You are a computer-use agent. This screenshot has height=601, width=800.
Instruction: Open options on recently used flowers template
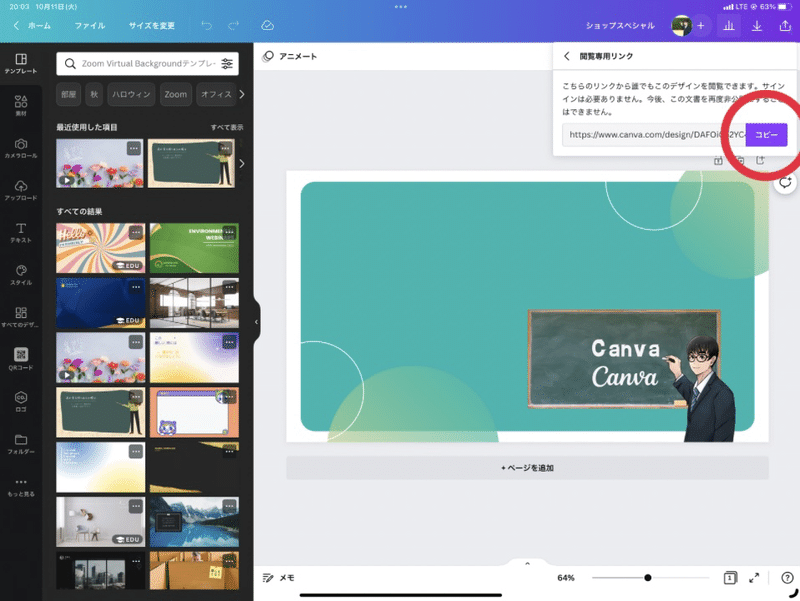pos(134,148)
